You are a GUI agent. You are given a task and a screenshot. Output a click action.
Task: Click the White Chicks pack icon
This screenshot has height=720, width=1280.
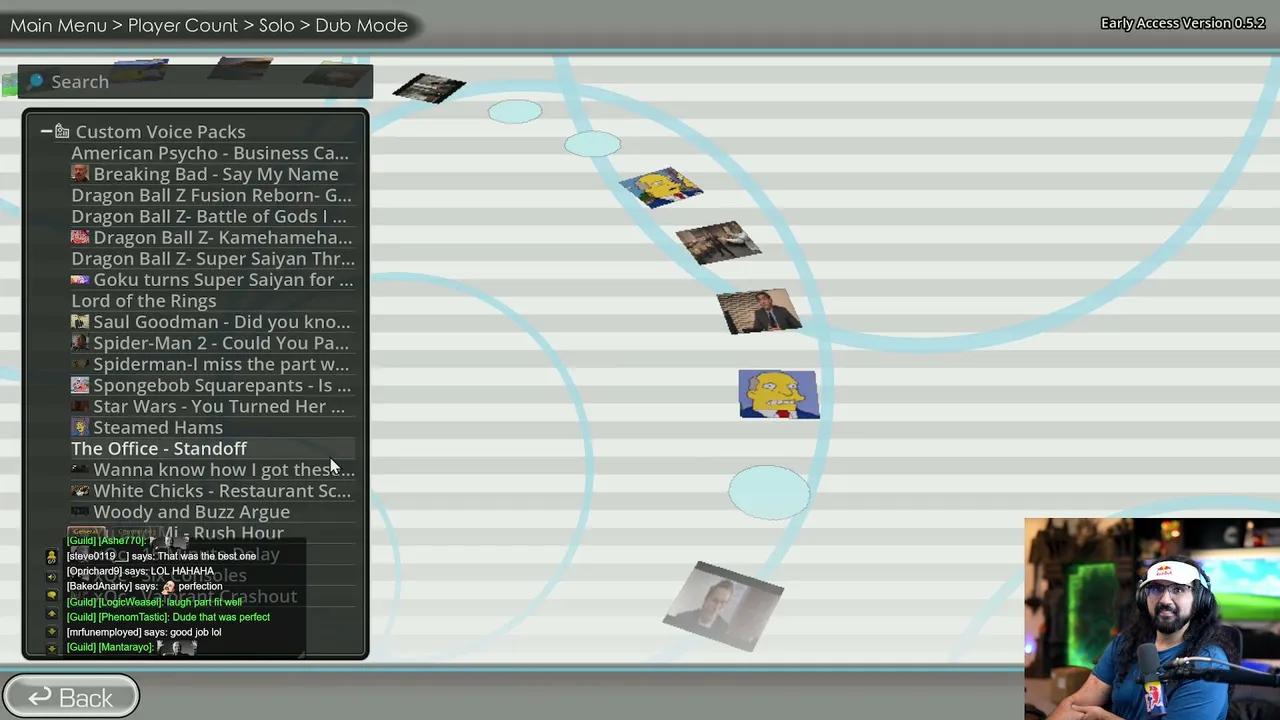(80, 491)
